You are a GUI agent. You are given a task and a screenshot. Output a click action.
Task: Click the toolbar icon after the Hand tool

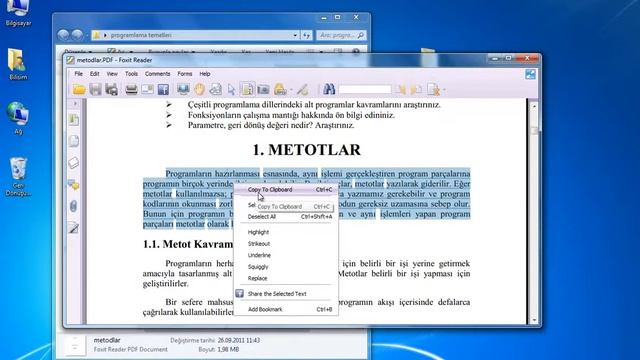pyautogui.click(x=216, y=89)
